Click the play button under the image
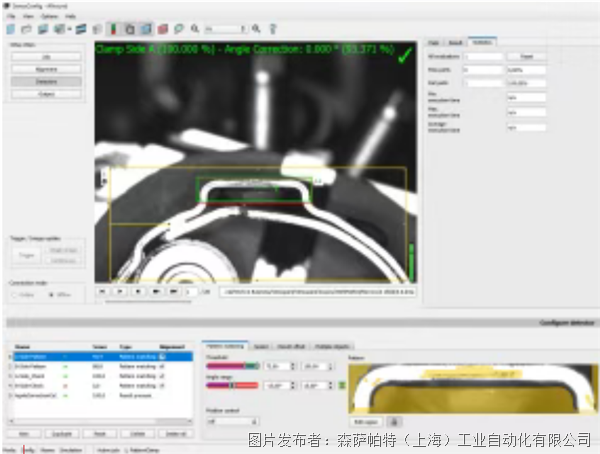600x454 pixels. [x=120, y=291]
